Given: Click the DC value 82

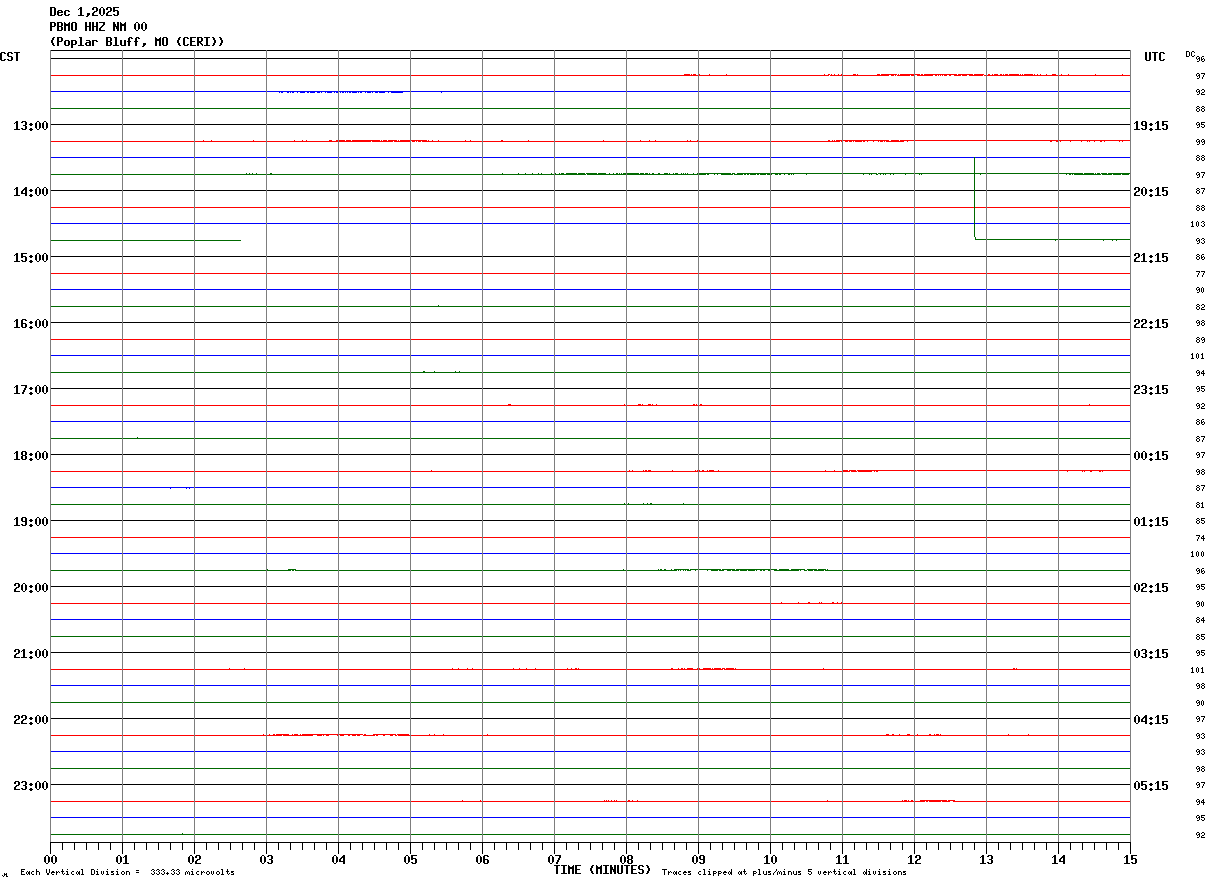Looking at the screenshot, I should (x=1200, y=306).
